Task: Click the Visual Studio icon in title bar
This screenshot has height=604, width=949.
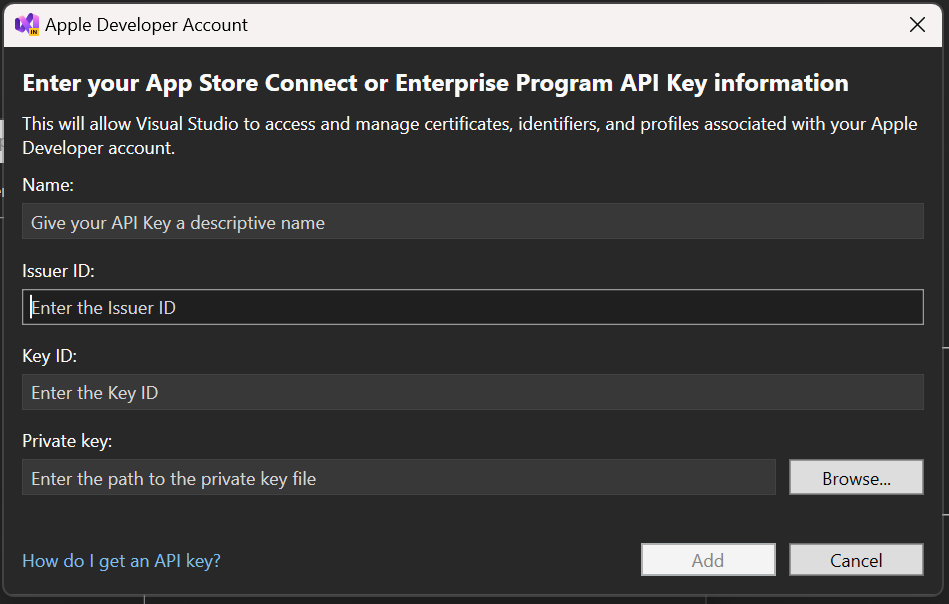Action: pos(27,25)
